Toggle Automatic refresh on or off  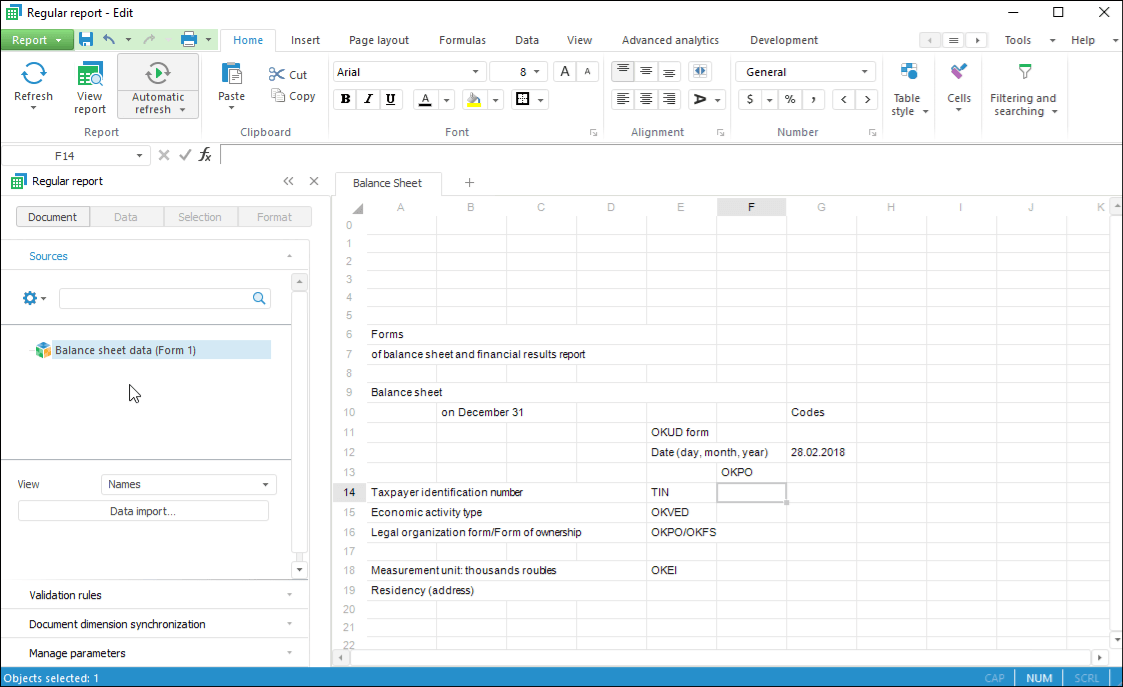158,74
